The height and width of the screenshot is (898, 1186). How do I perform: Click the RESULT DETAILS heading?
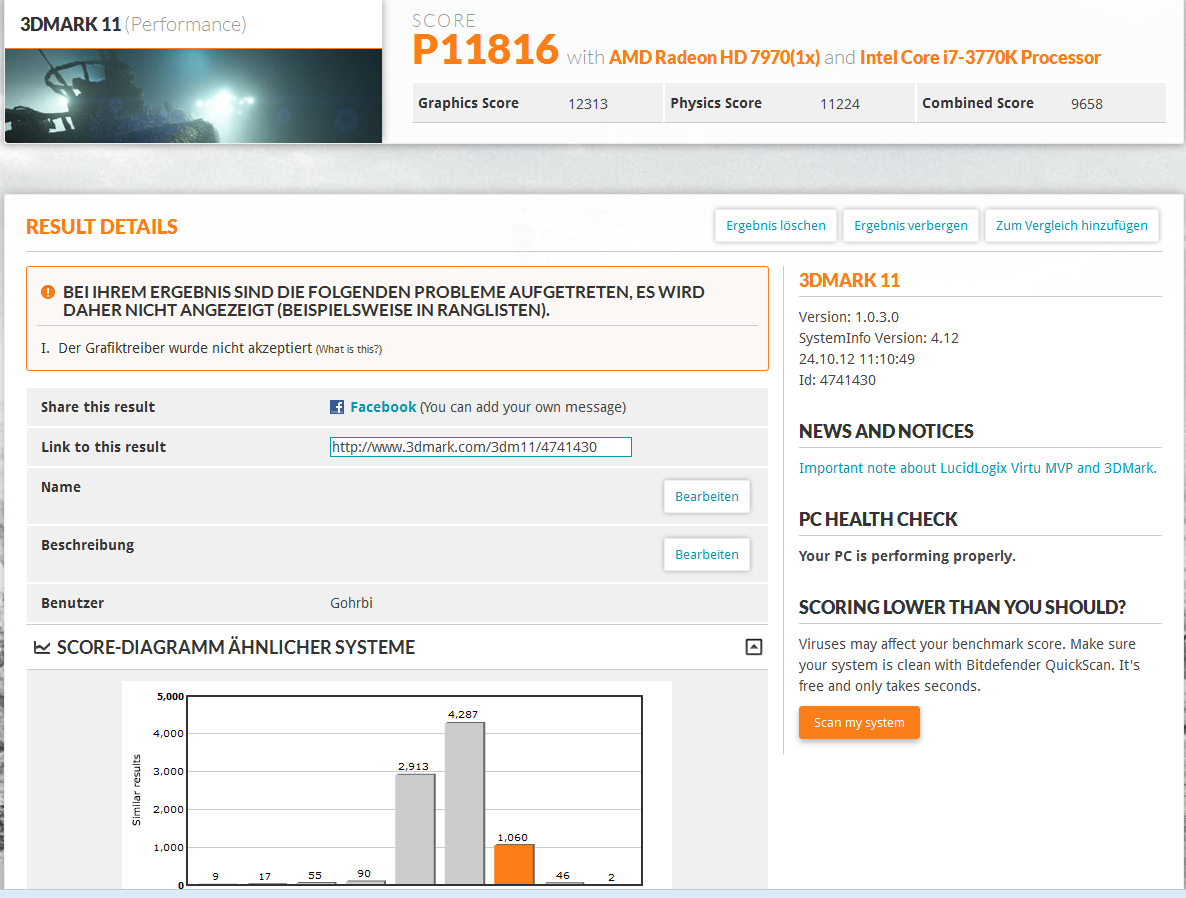point(101,227)
